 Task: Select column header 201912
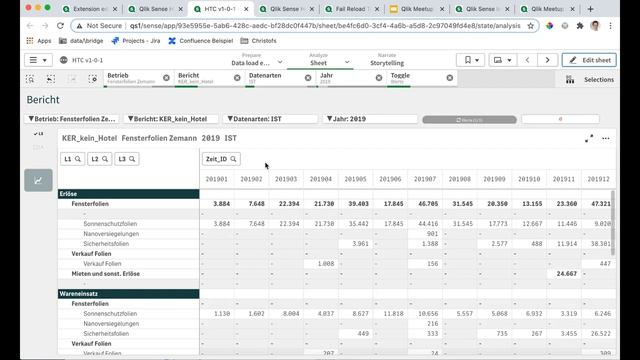point(598,179)
